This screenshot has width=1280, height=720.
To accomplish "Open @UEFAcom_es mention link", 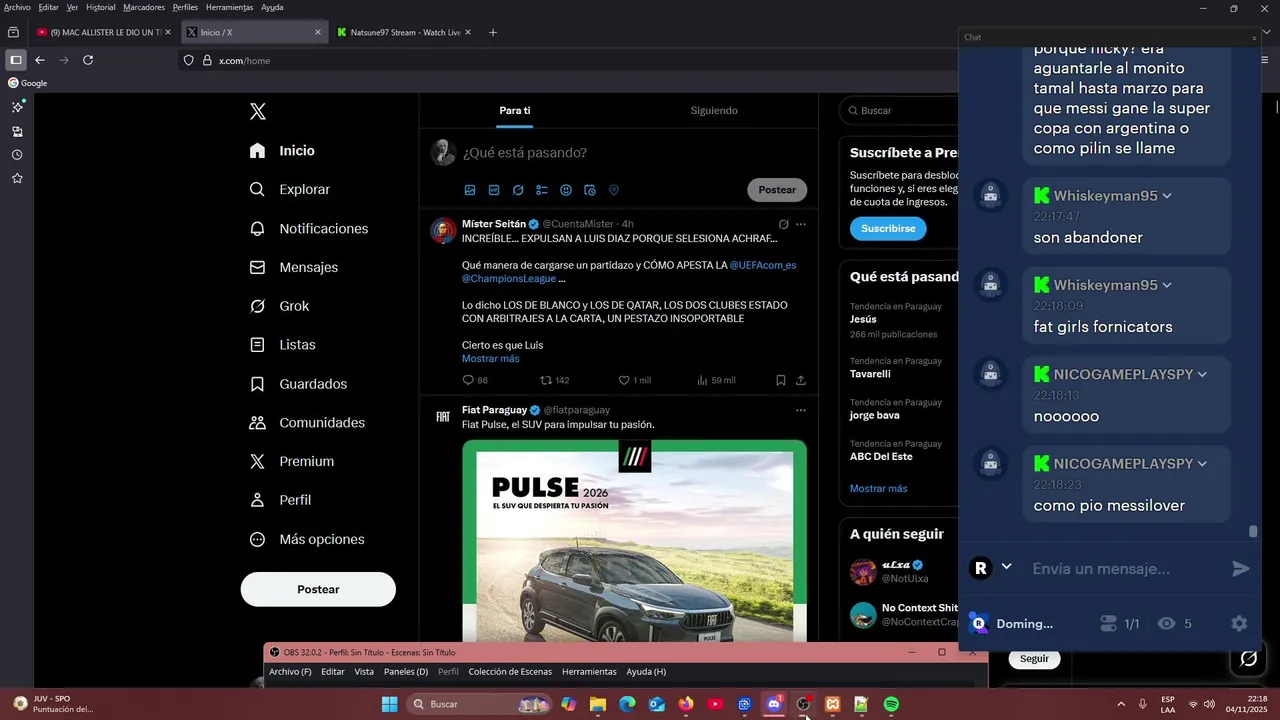I will 763,265.
